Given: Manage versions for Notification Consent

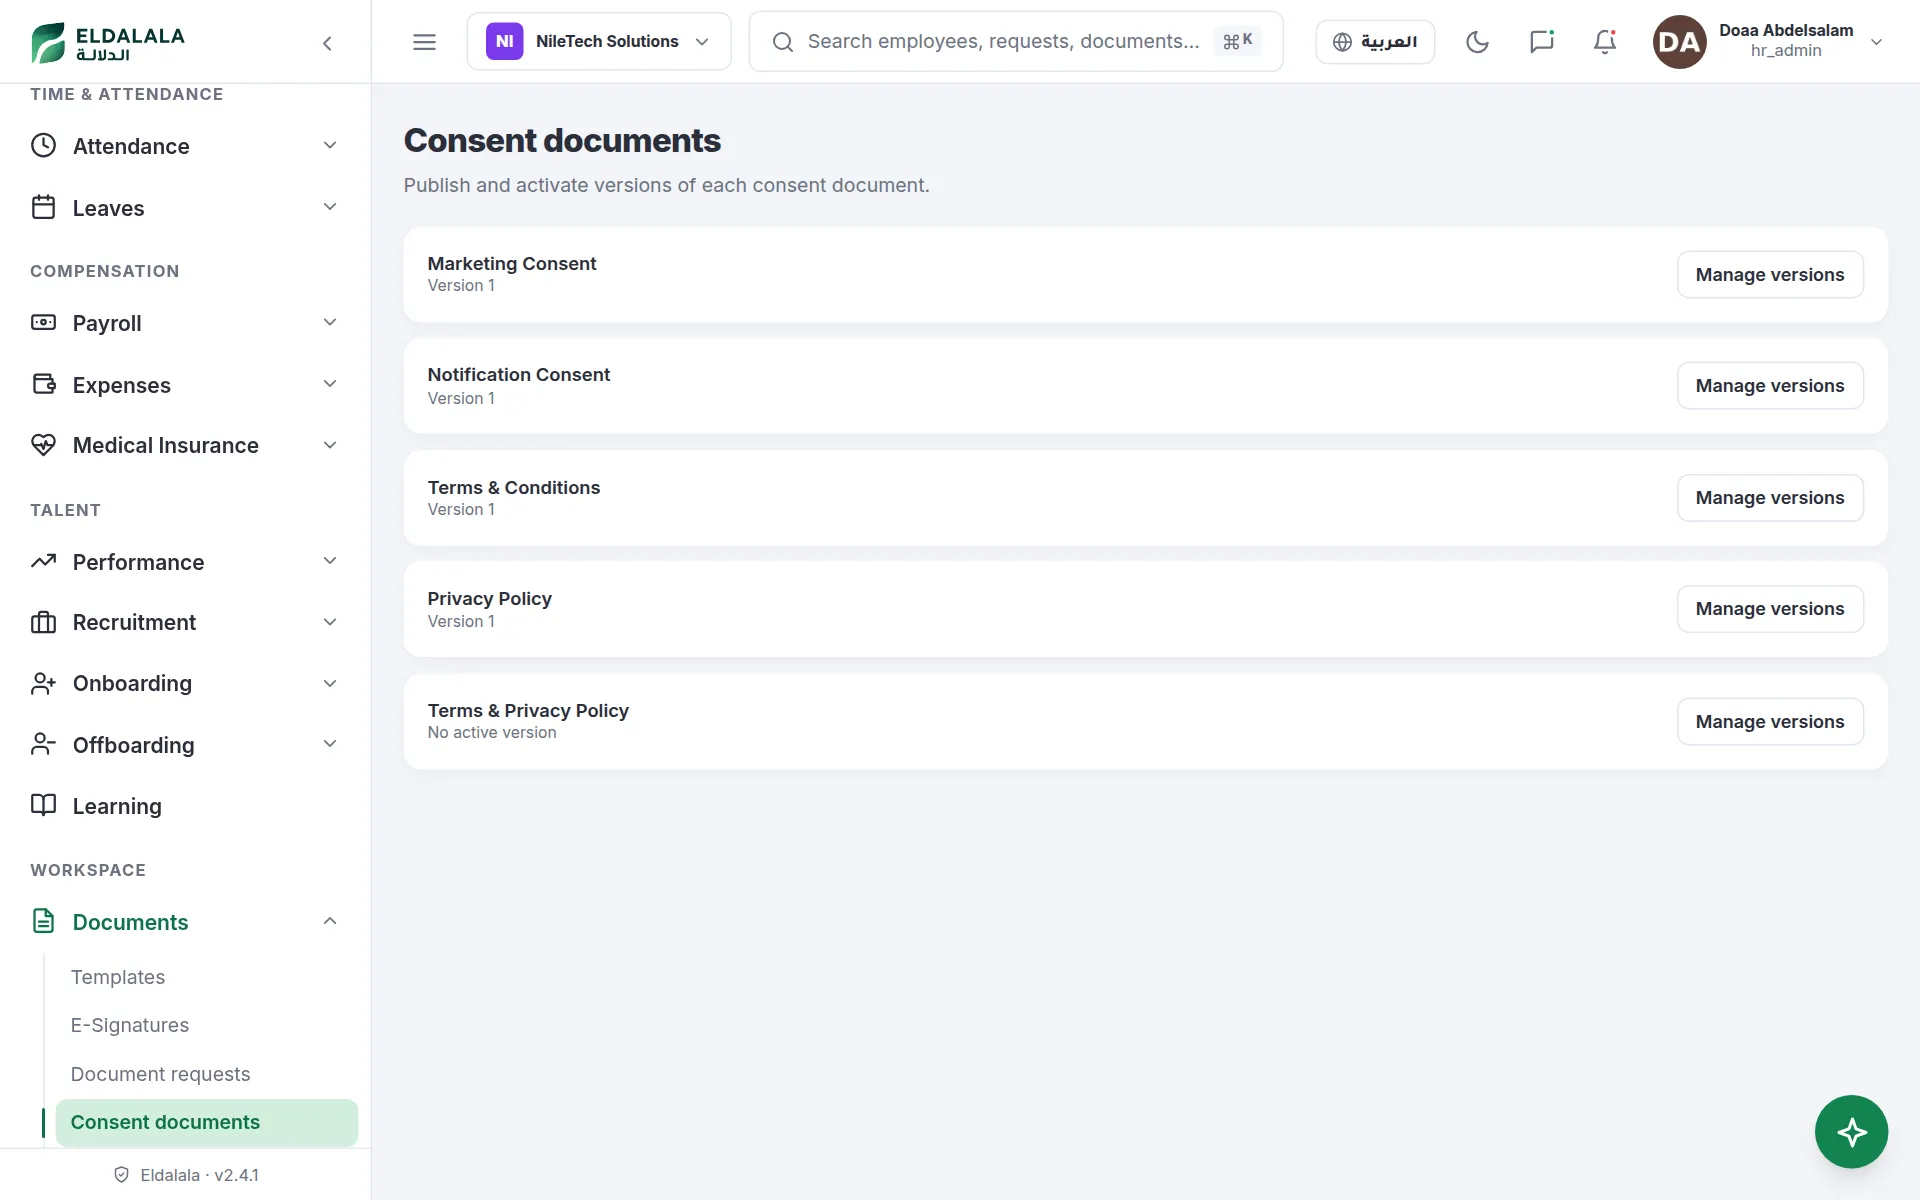Looking at the screenshot, I should coord(1769,385).
